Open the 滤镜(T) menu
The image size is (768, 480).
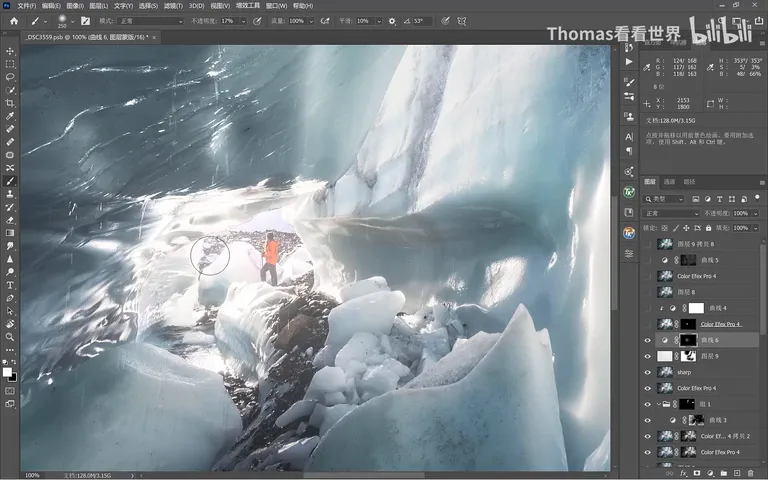click(x=173, y=6)
